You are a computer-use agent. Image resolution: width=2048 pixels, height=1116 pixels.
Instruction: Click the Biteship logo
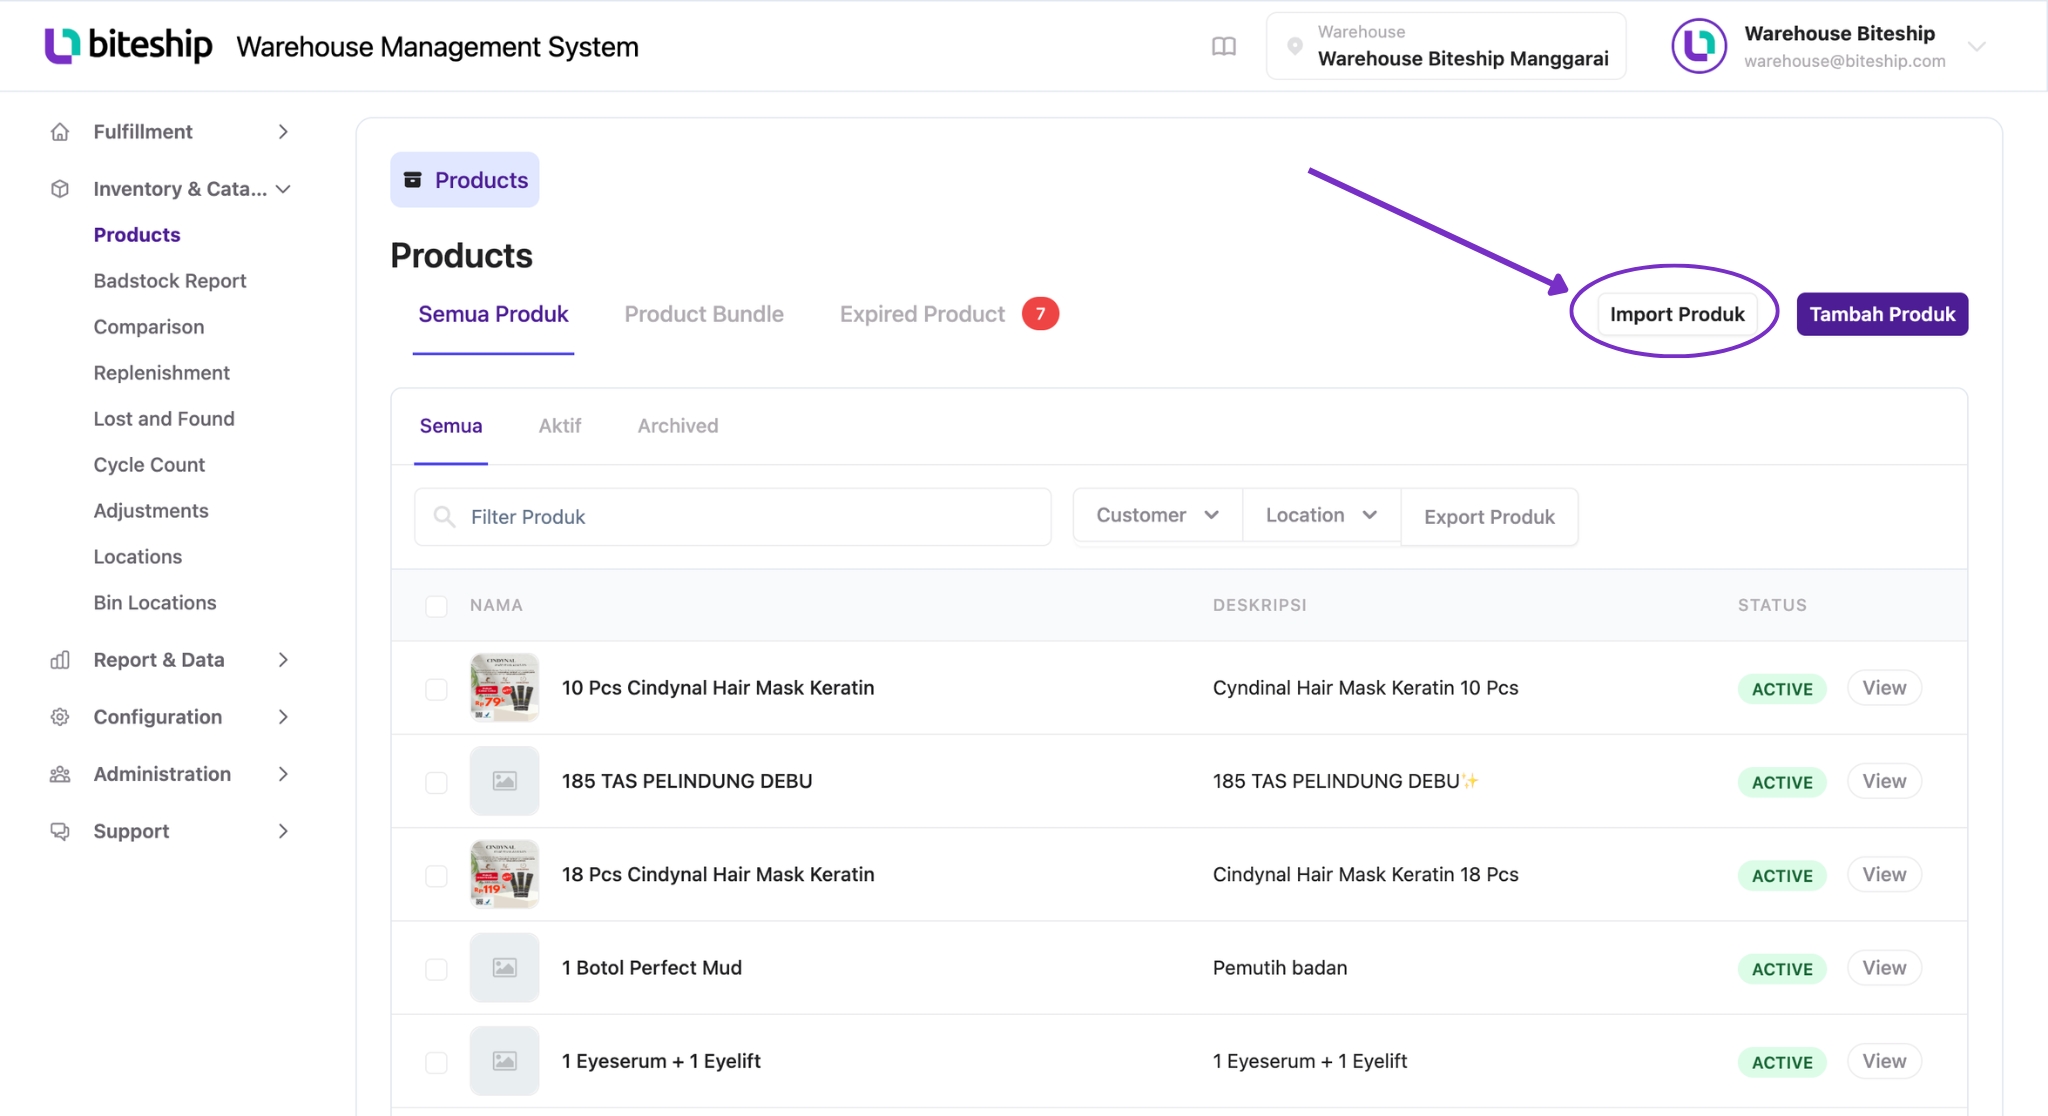128,45
